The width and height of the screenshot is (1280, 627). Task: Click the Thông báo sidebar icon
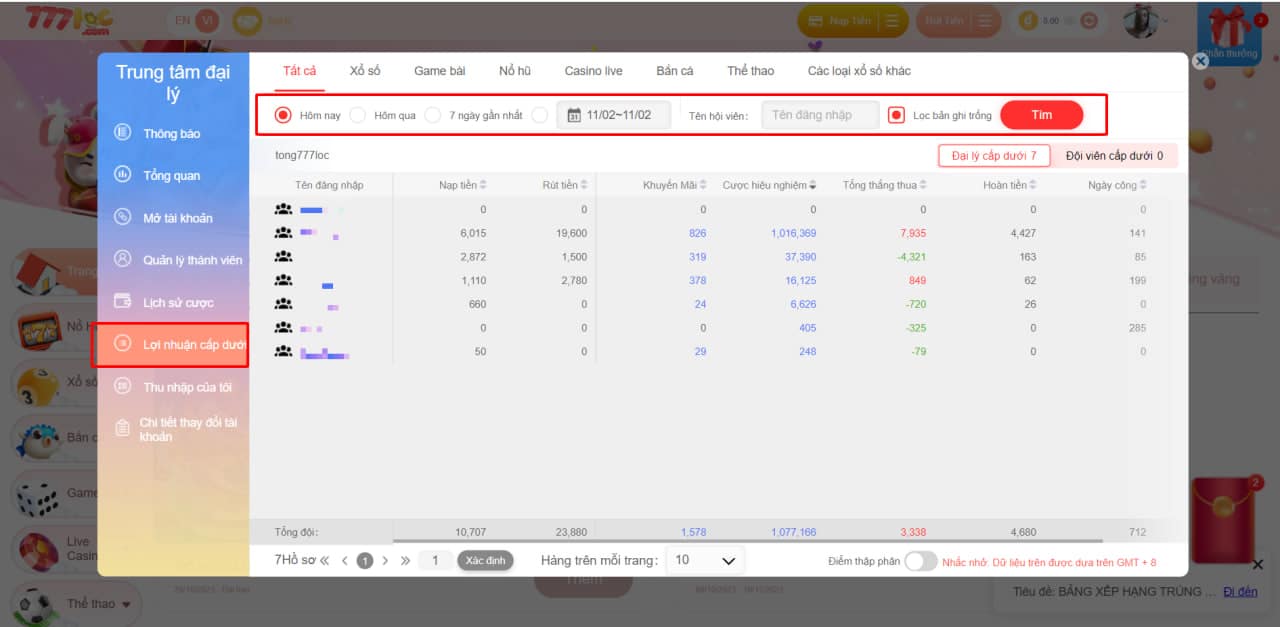pos(123,133)
